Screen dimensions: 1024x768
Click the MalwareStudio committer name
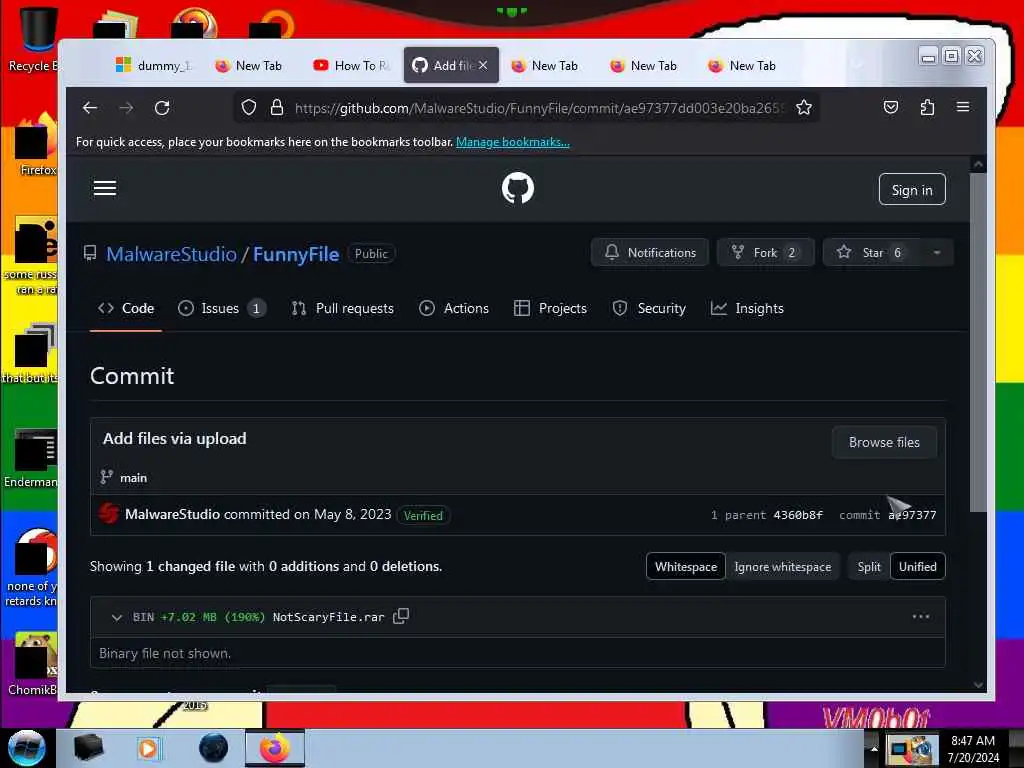point(172,514)
